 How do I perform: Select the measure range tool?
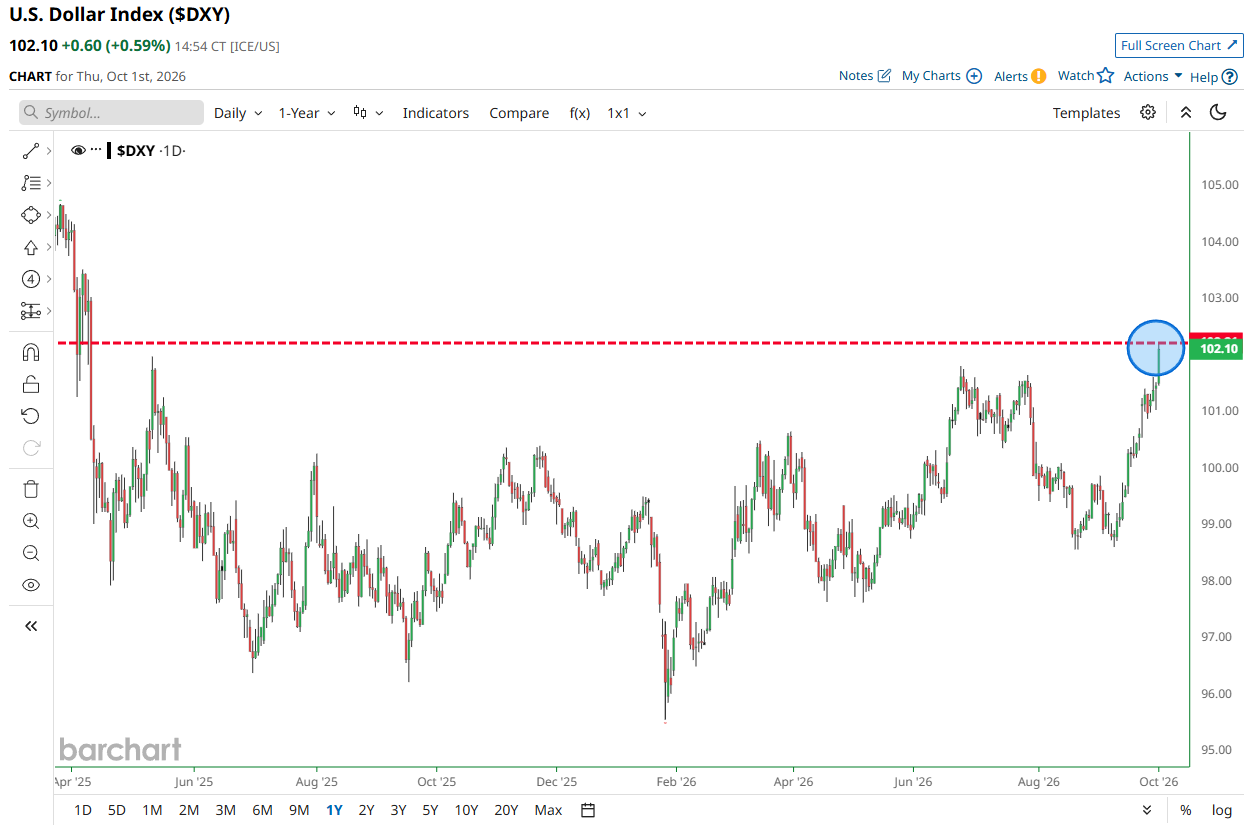click(x=30, y=311)
